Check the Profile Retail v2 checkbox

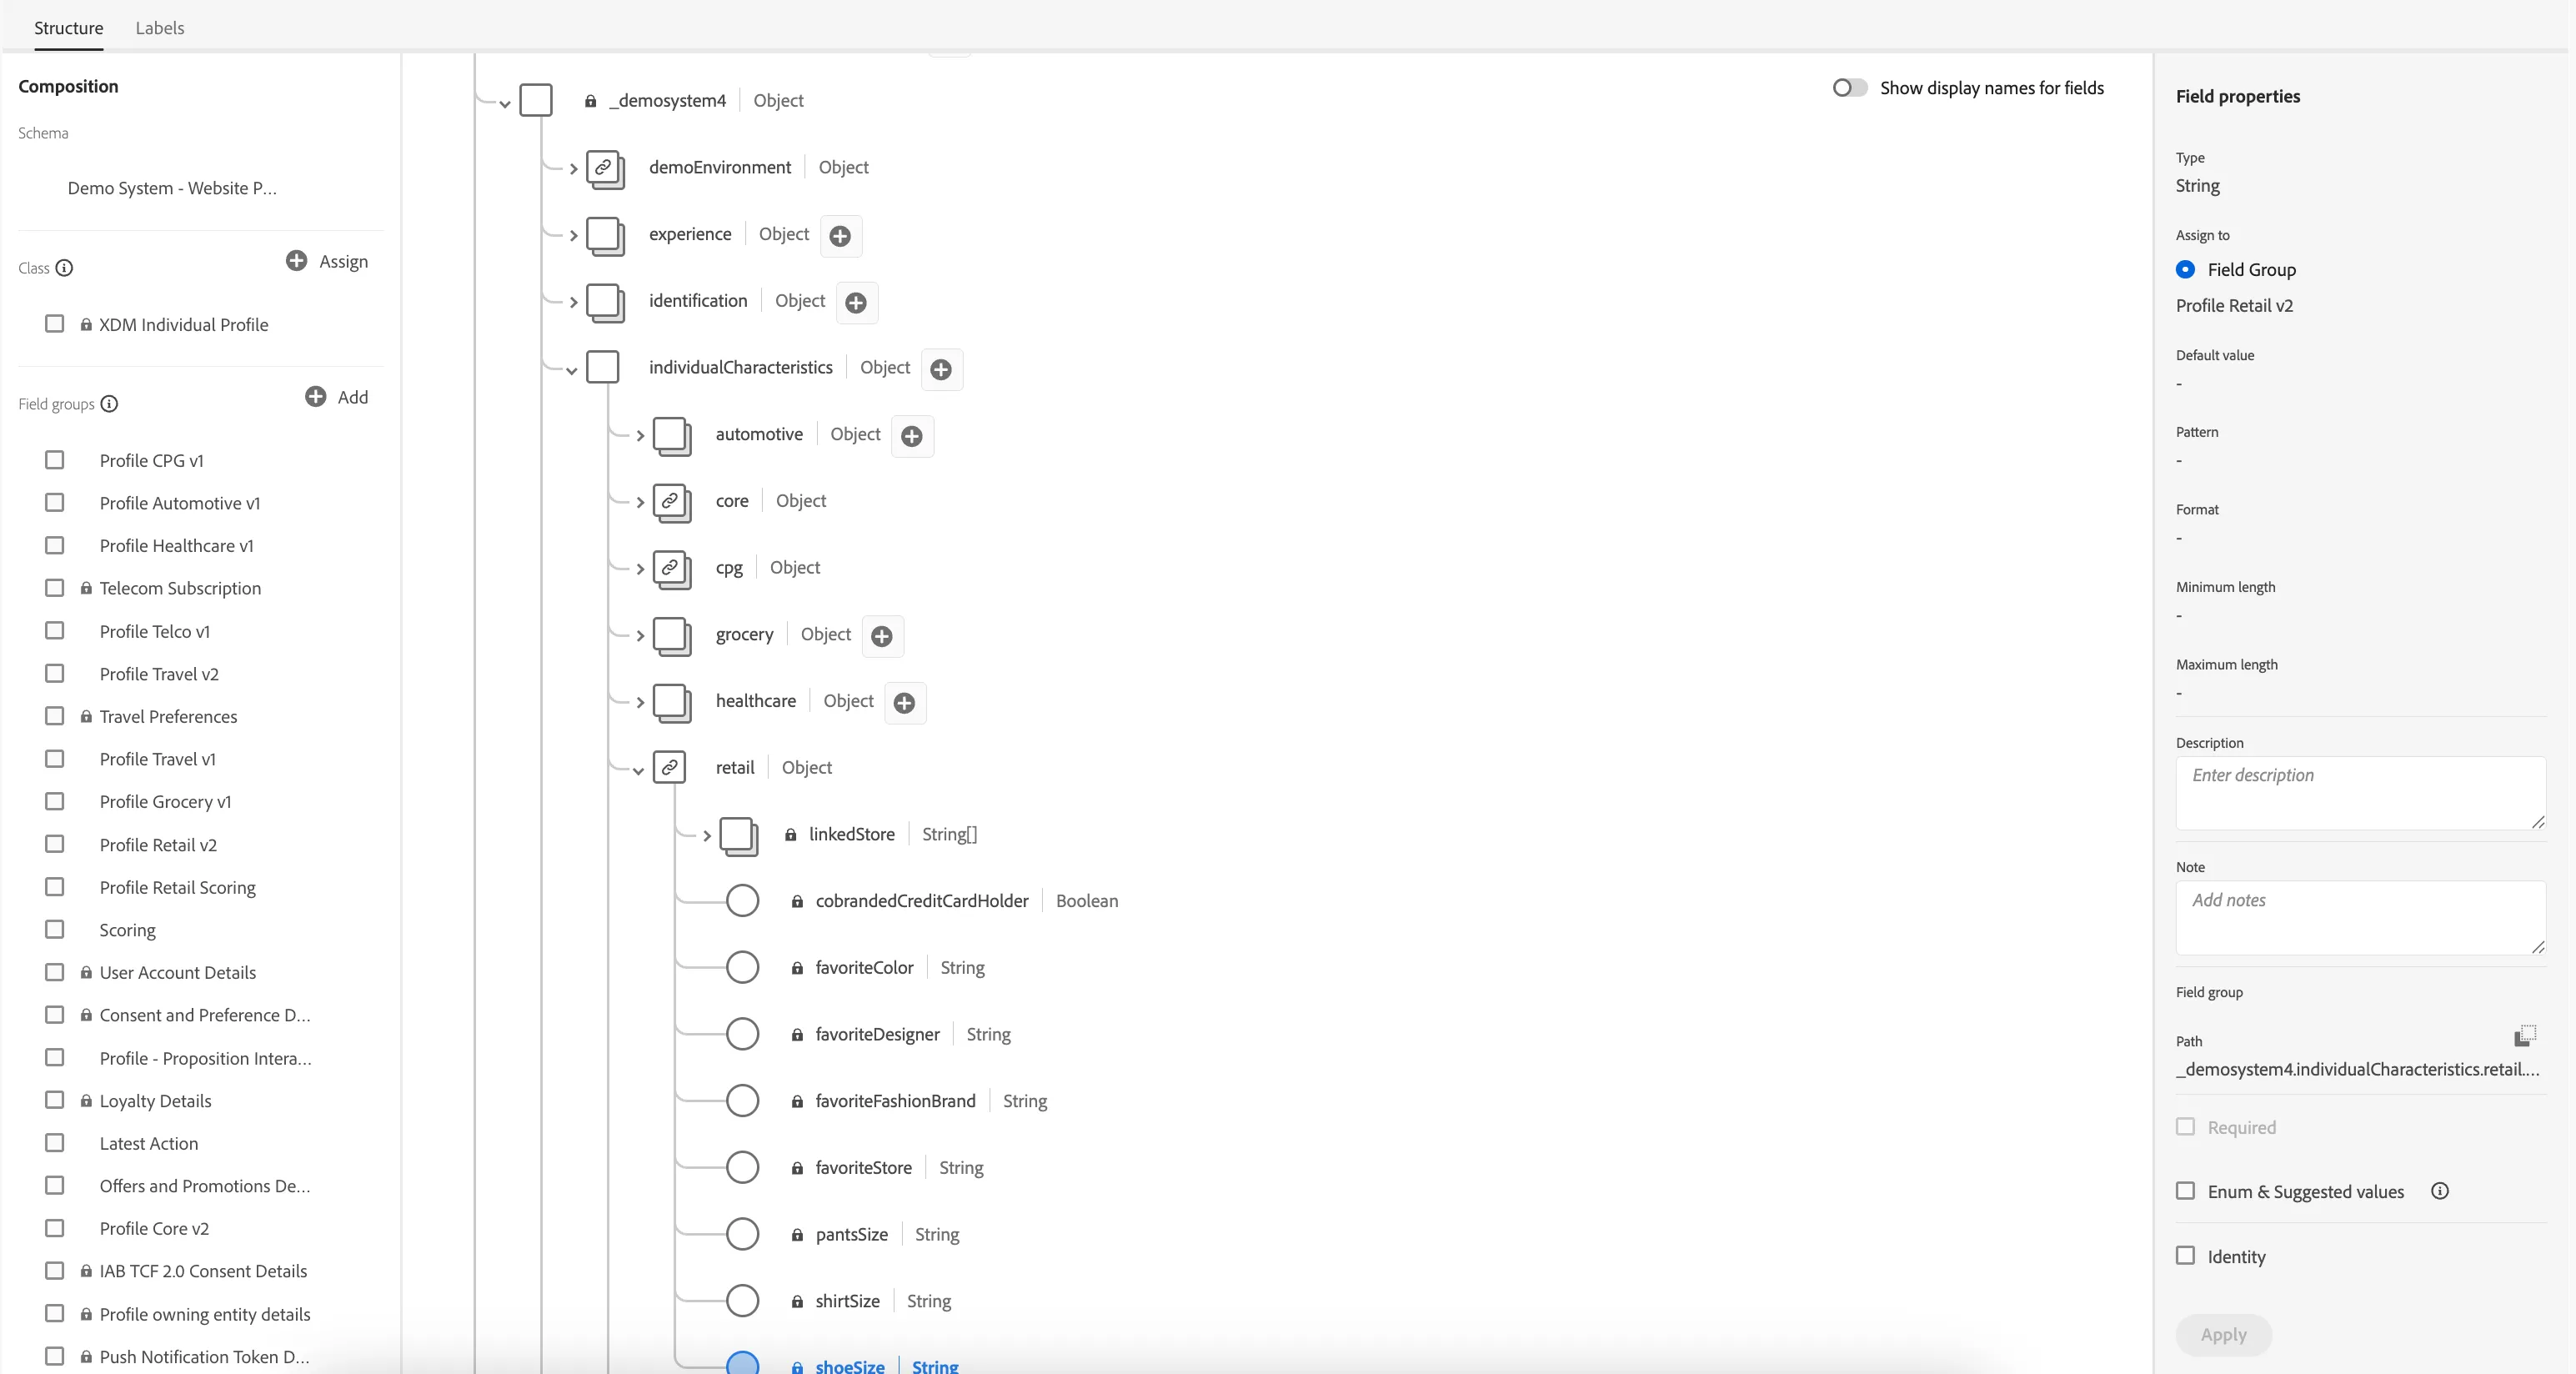pyautogui.click(x=55, y=844)
